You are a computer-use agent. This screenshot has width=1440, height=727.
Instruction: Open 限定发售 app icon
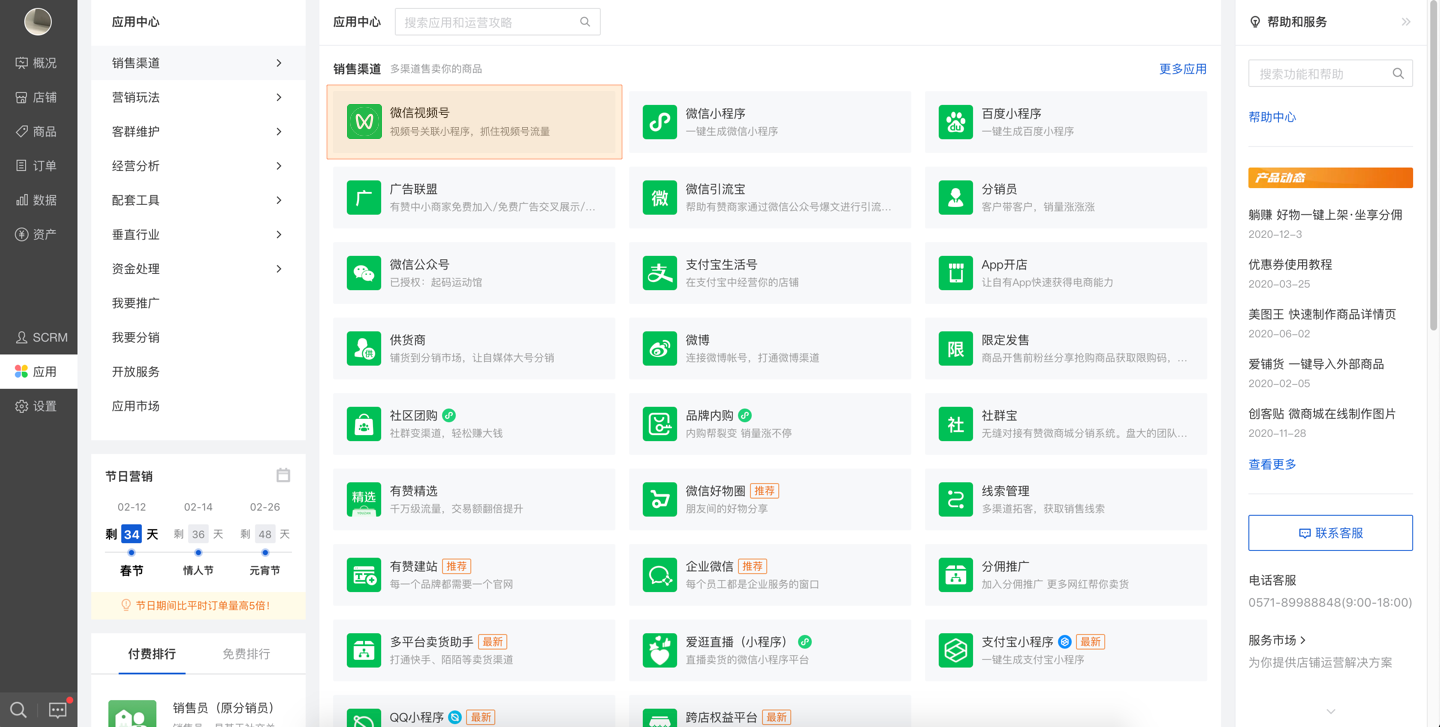[956, 348]
